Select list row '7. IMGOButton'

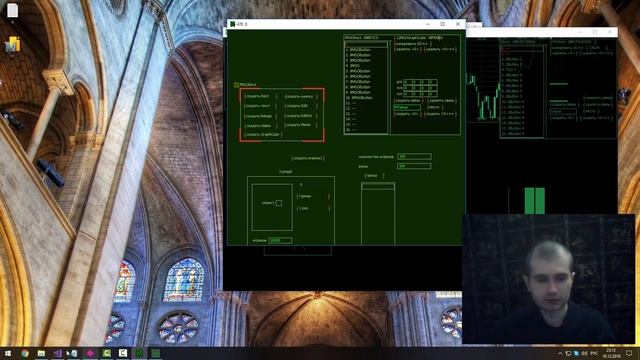pos(366,82)
